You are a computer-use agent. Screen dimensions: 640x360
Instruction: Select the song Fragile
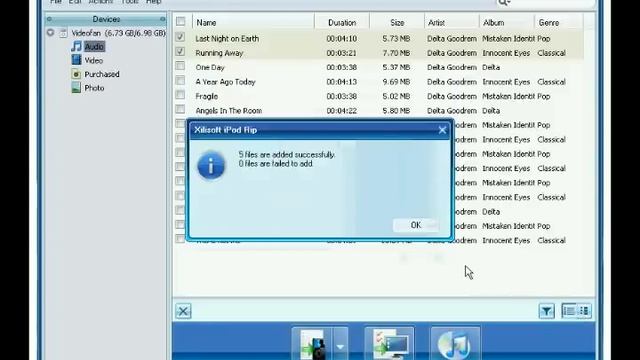[207, 96]
